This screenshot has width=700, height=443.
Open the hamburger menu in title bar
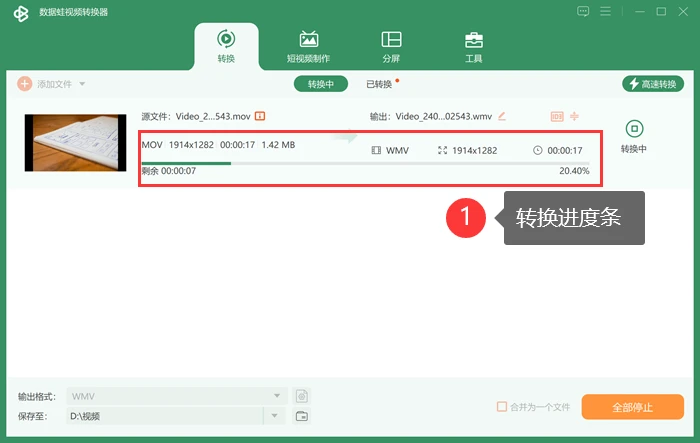[x=605, y=12]
